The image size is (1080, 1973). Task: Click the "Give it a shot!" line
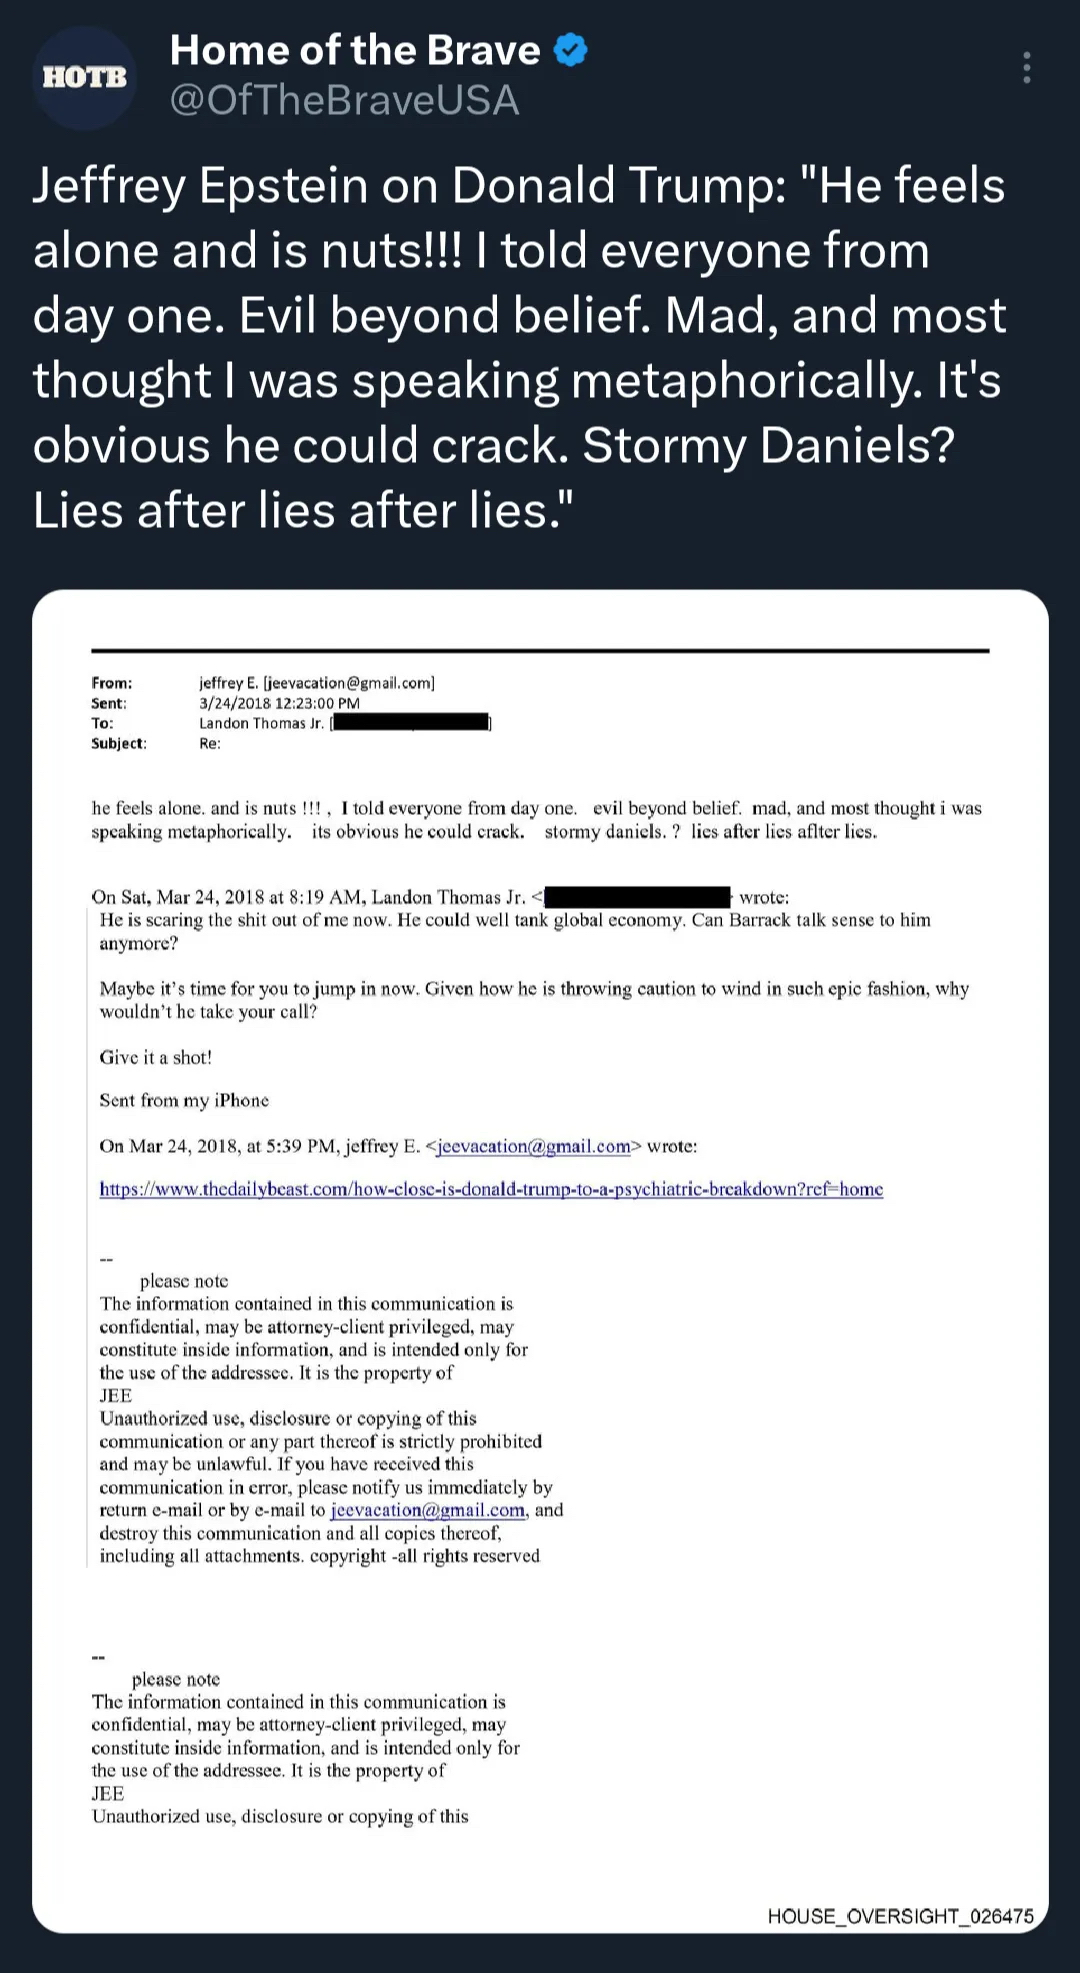pyautogui.click(x=155, y=1057)
